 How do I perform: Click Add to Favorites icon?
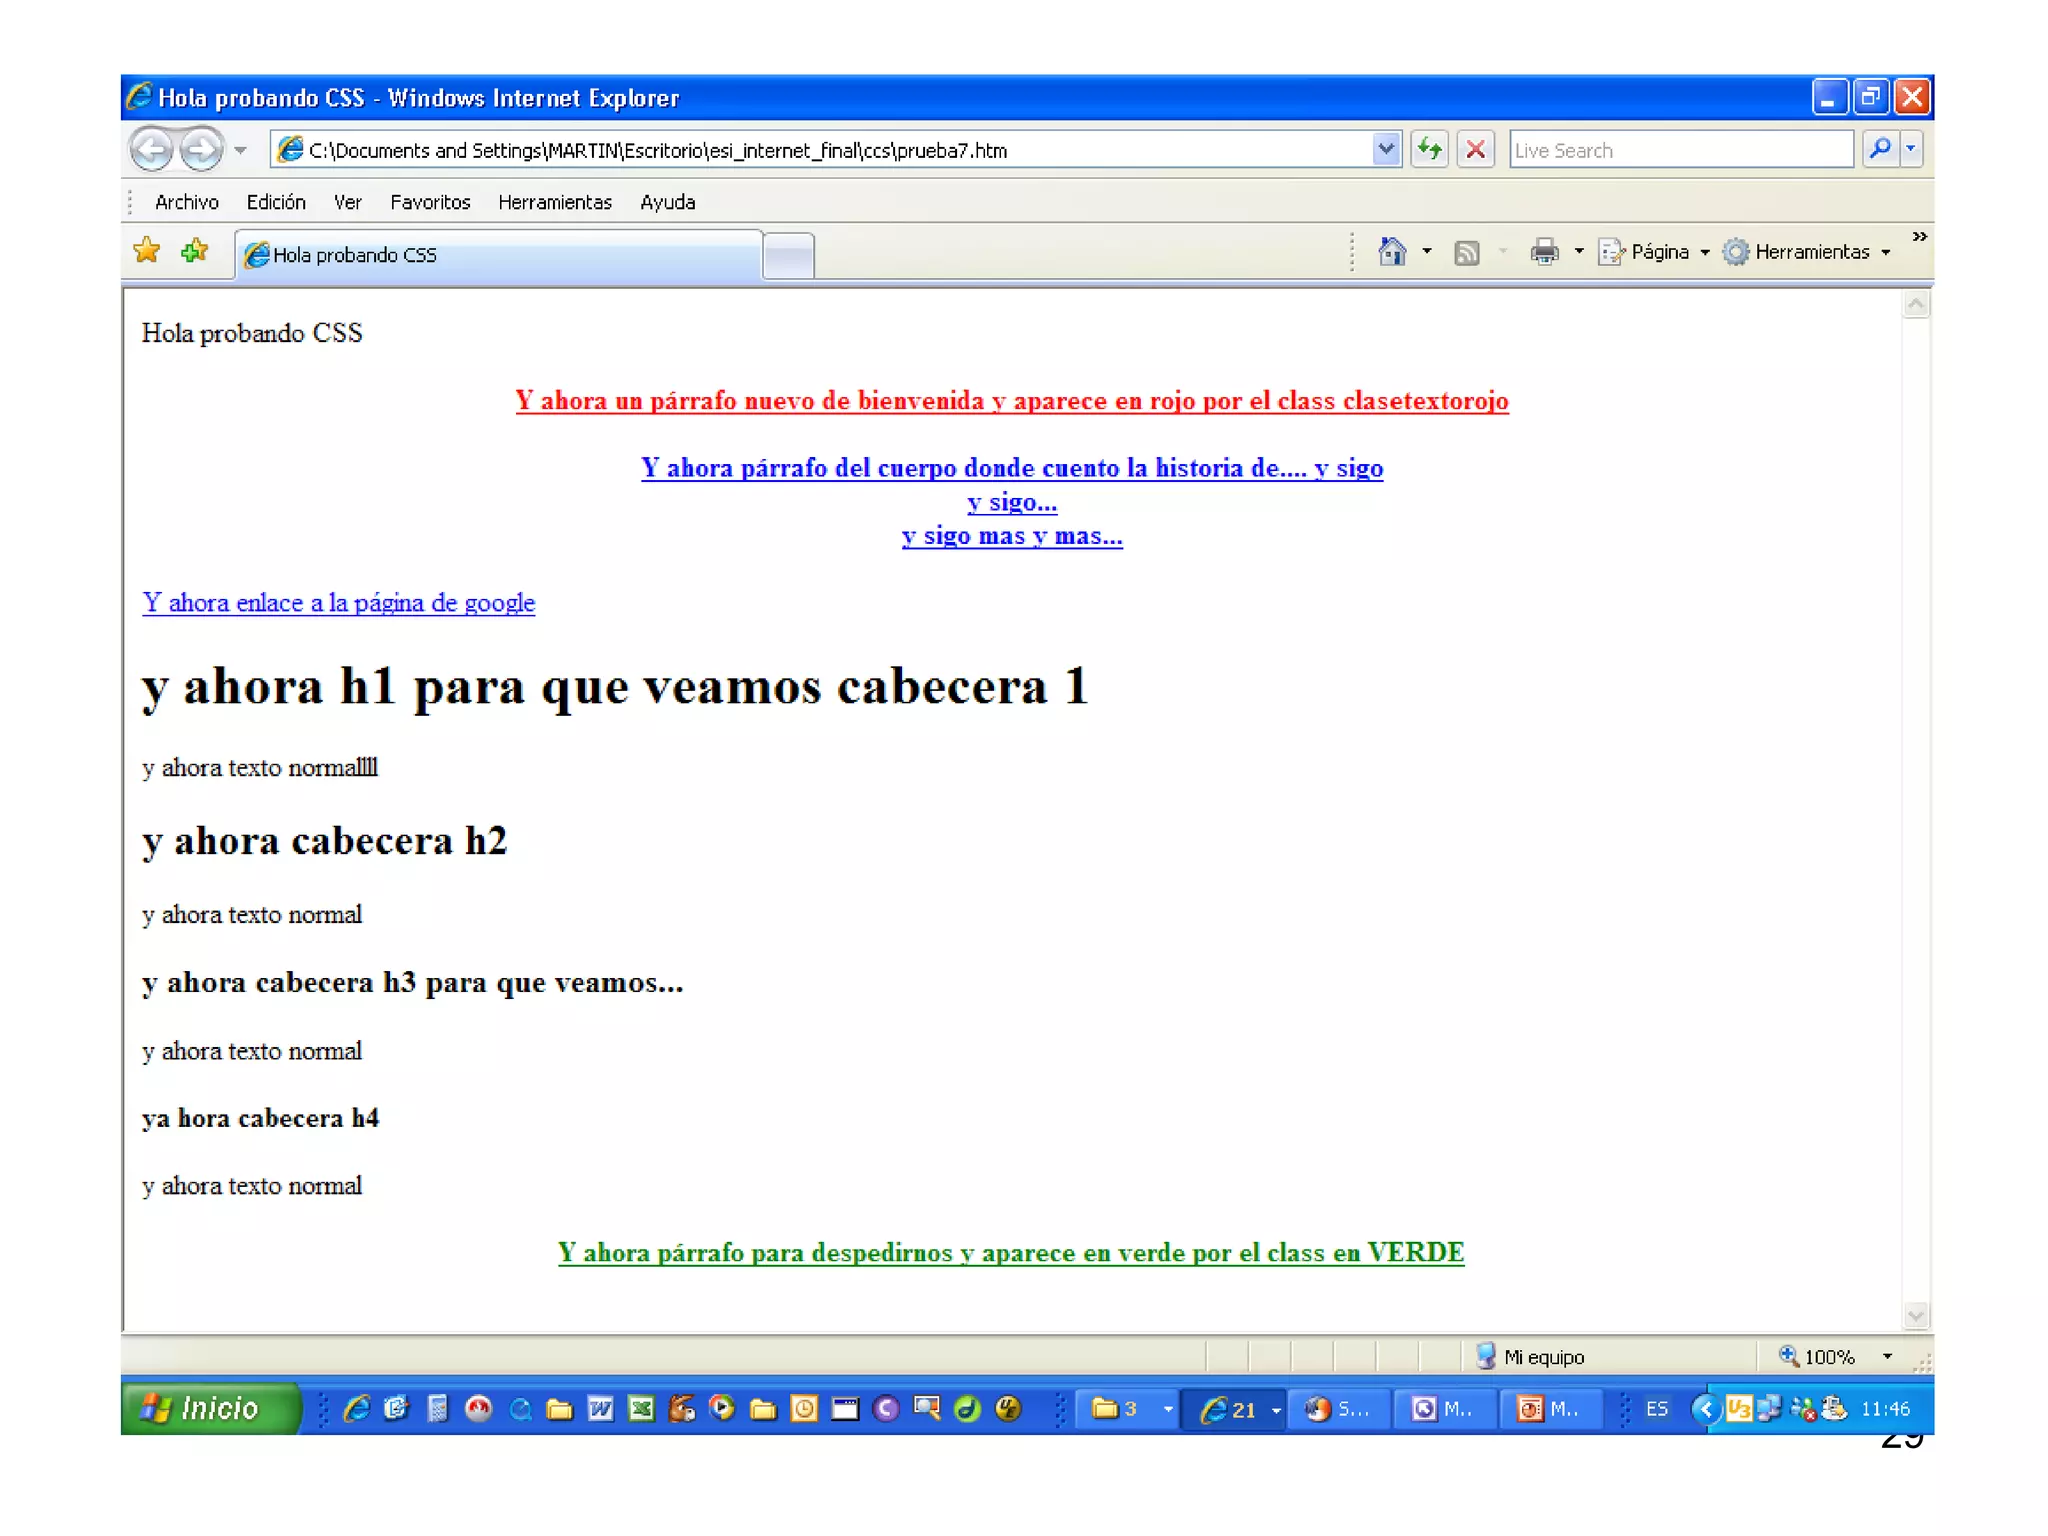click(x=195, y=250)
